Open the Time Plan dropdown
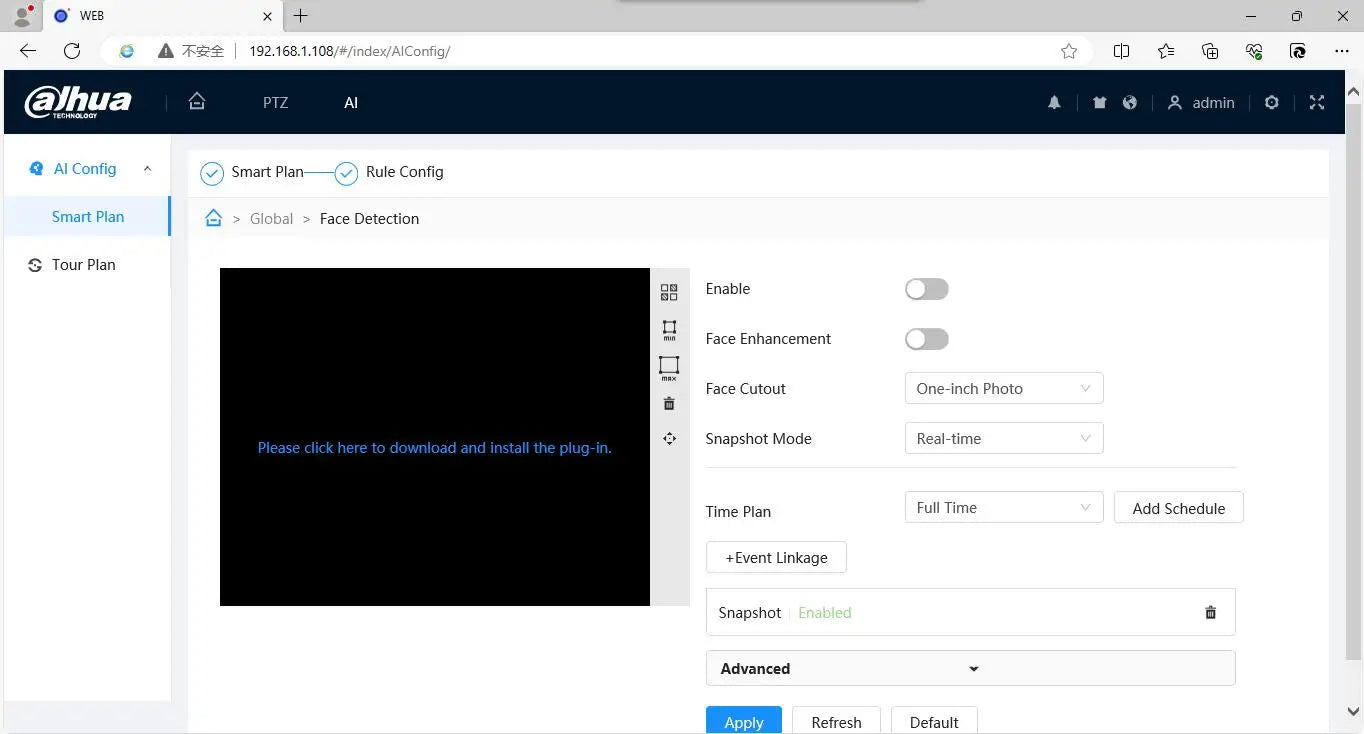This screenshot has height=734, width=1364. (x=1003, y=508)
